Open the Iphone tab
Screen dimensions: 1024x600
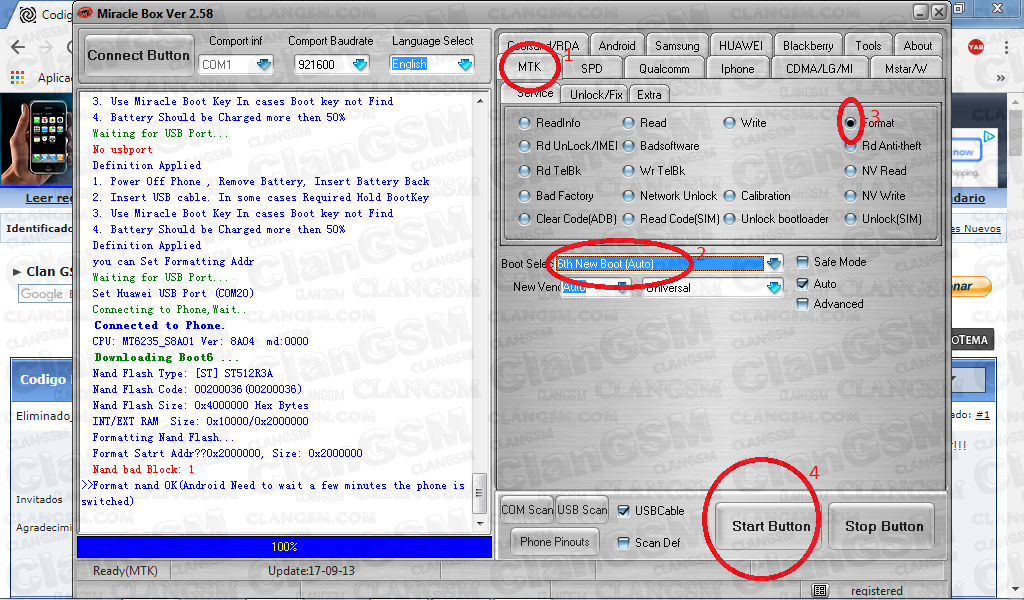coord(737,69)
